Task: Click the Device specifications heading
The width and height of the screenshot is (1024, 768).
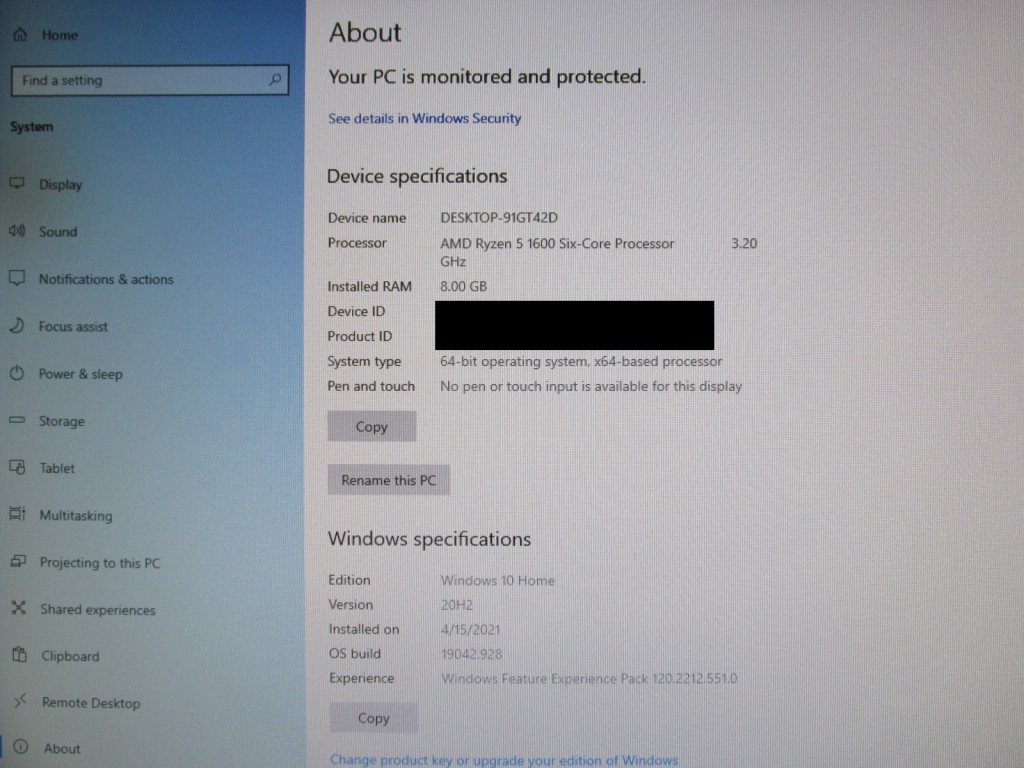Action: pyautogui.click(x=417, y=176)
